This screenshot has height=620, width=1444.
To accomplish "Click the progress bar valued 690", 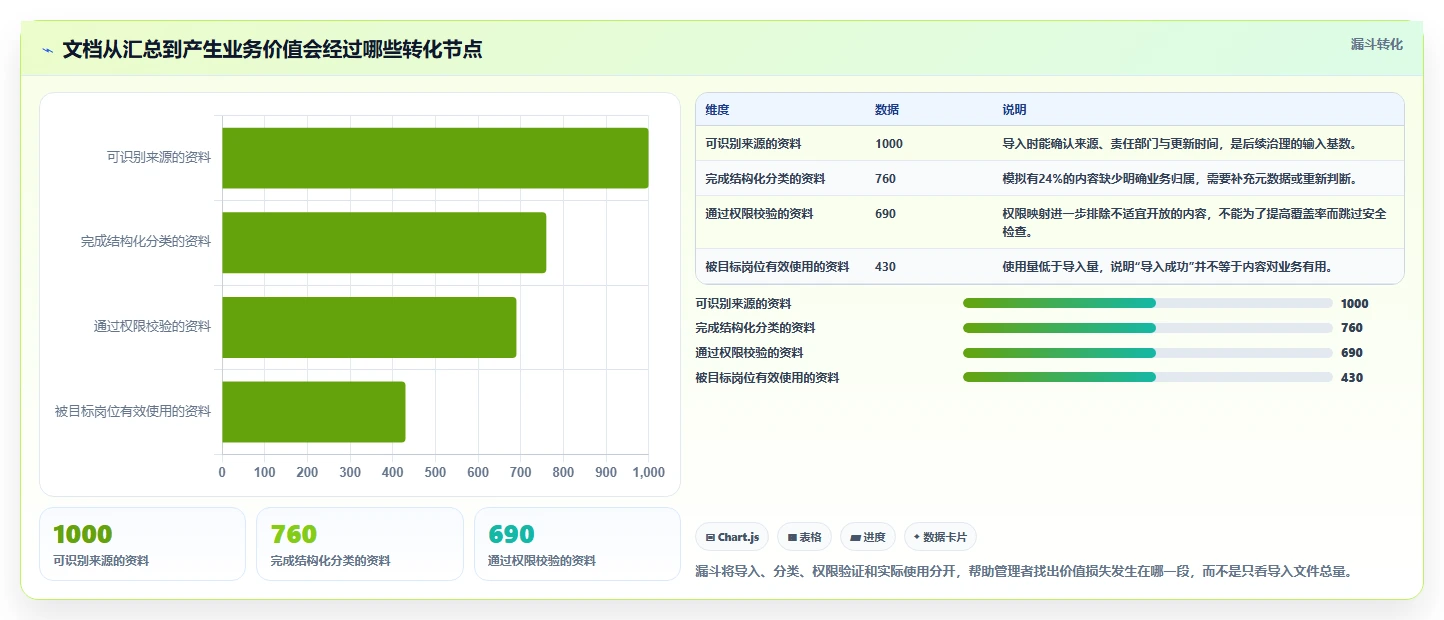I will pos(1147,353).
